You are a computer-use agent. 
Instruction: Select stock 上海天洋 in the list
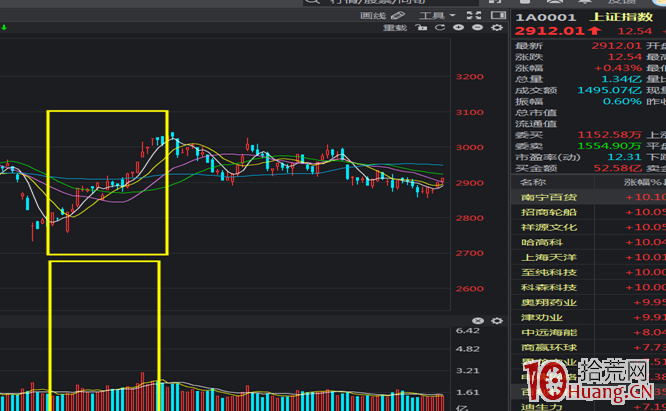pos(549,257)
